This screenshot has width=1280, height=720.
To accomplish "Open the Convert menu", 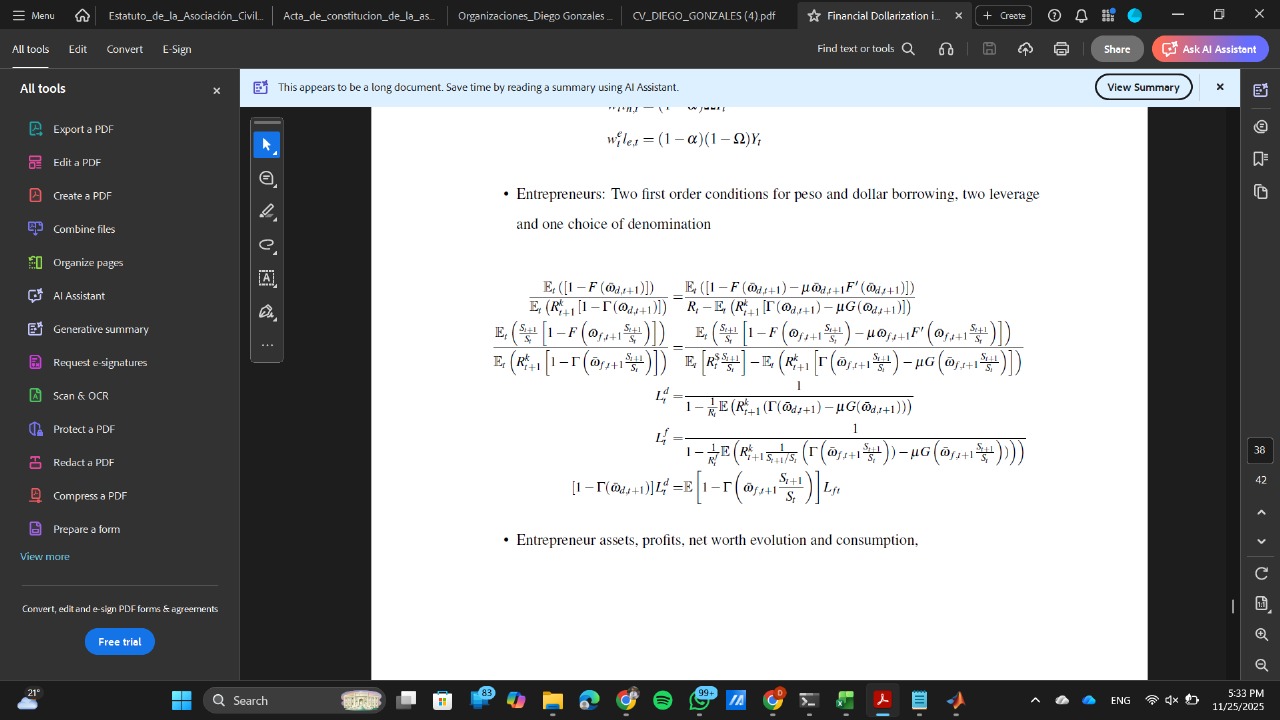I will 125,49.
